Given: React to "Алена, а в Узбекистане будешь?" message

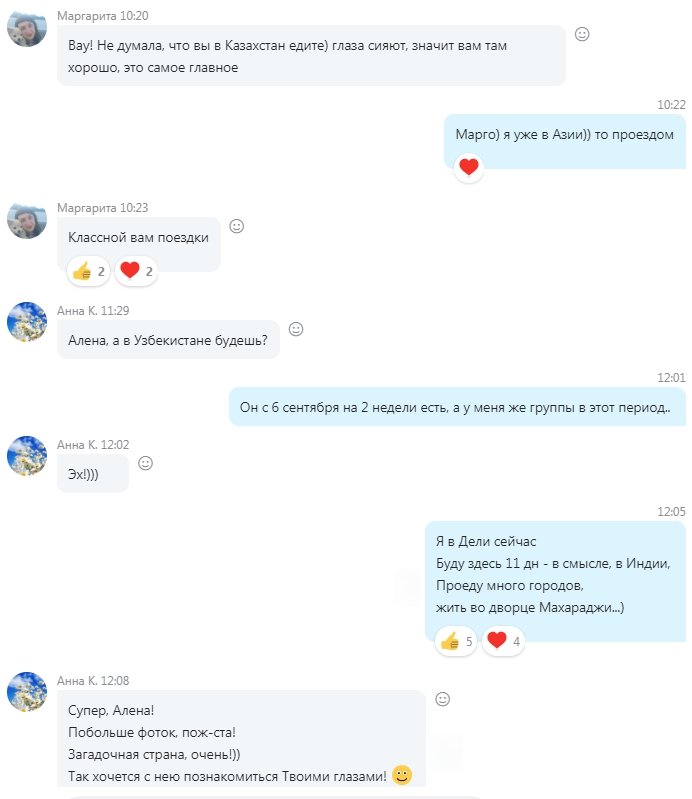Looking at the screenshot, I should click(296, 329).
